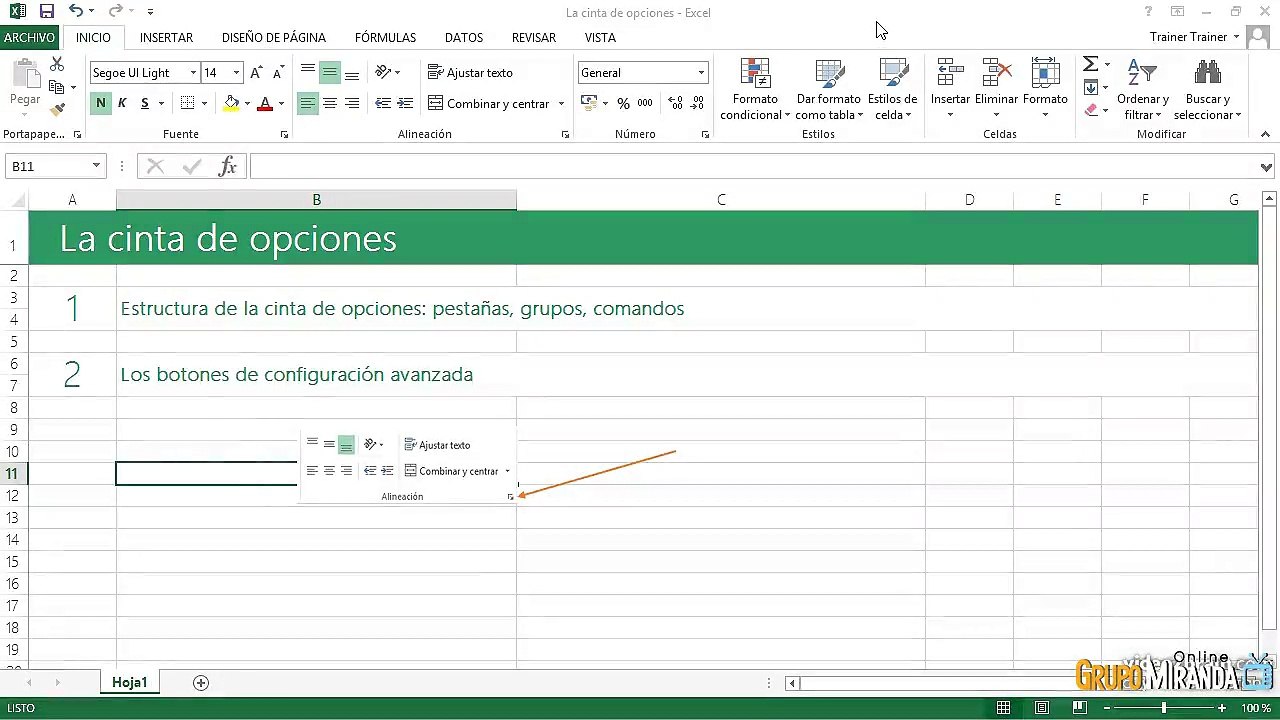The height and width of the screenshot is (720, 1280).
Task: Expand the font color palette arrow
Action: pos(281,103)
